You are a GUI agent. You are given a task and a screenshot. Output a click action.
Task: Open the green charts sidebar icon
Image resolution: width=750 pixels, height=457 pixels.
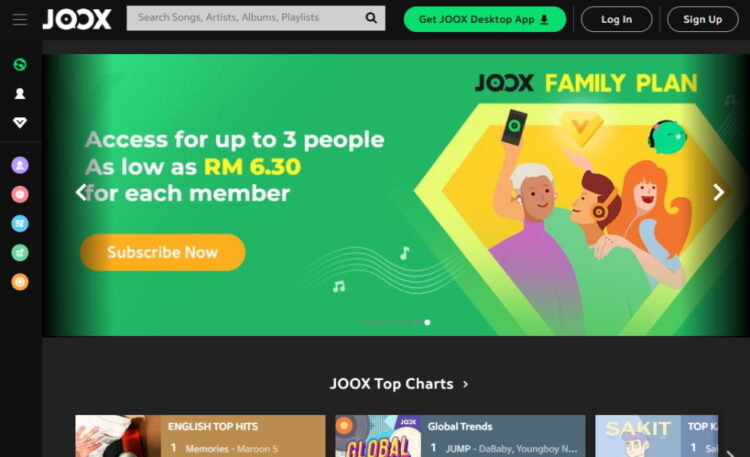coord(20,253)
